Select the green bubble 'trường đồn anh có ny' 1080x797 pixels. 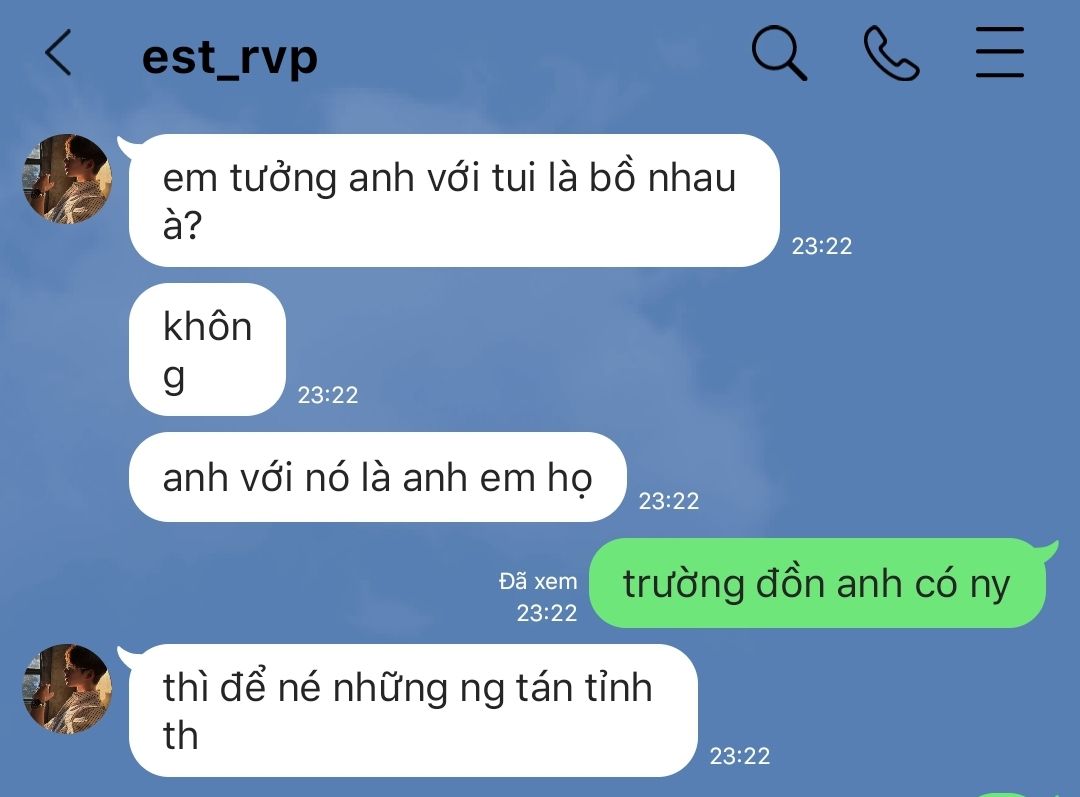[x=818, y=583]
